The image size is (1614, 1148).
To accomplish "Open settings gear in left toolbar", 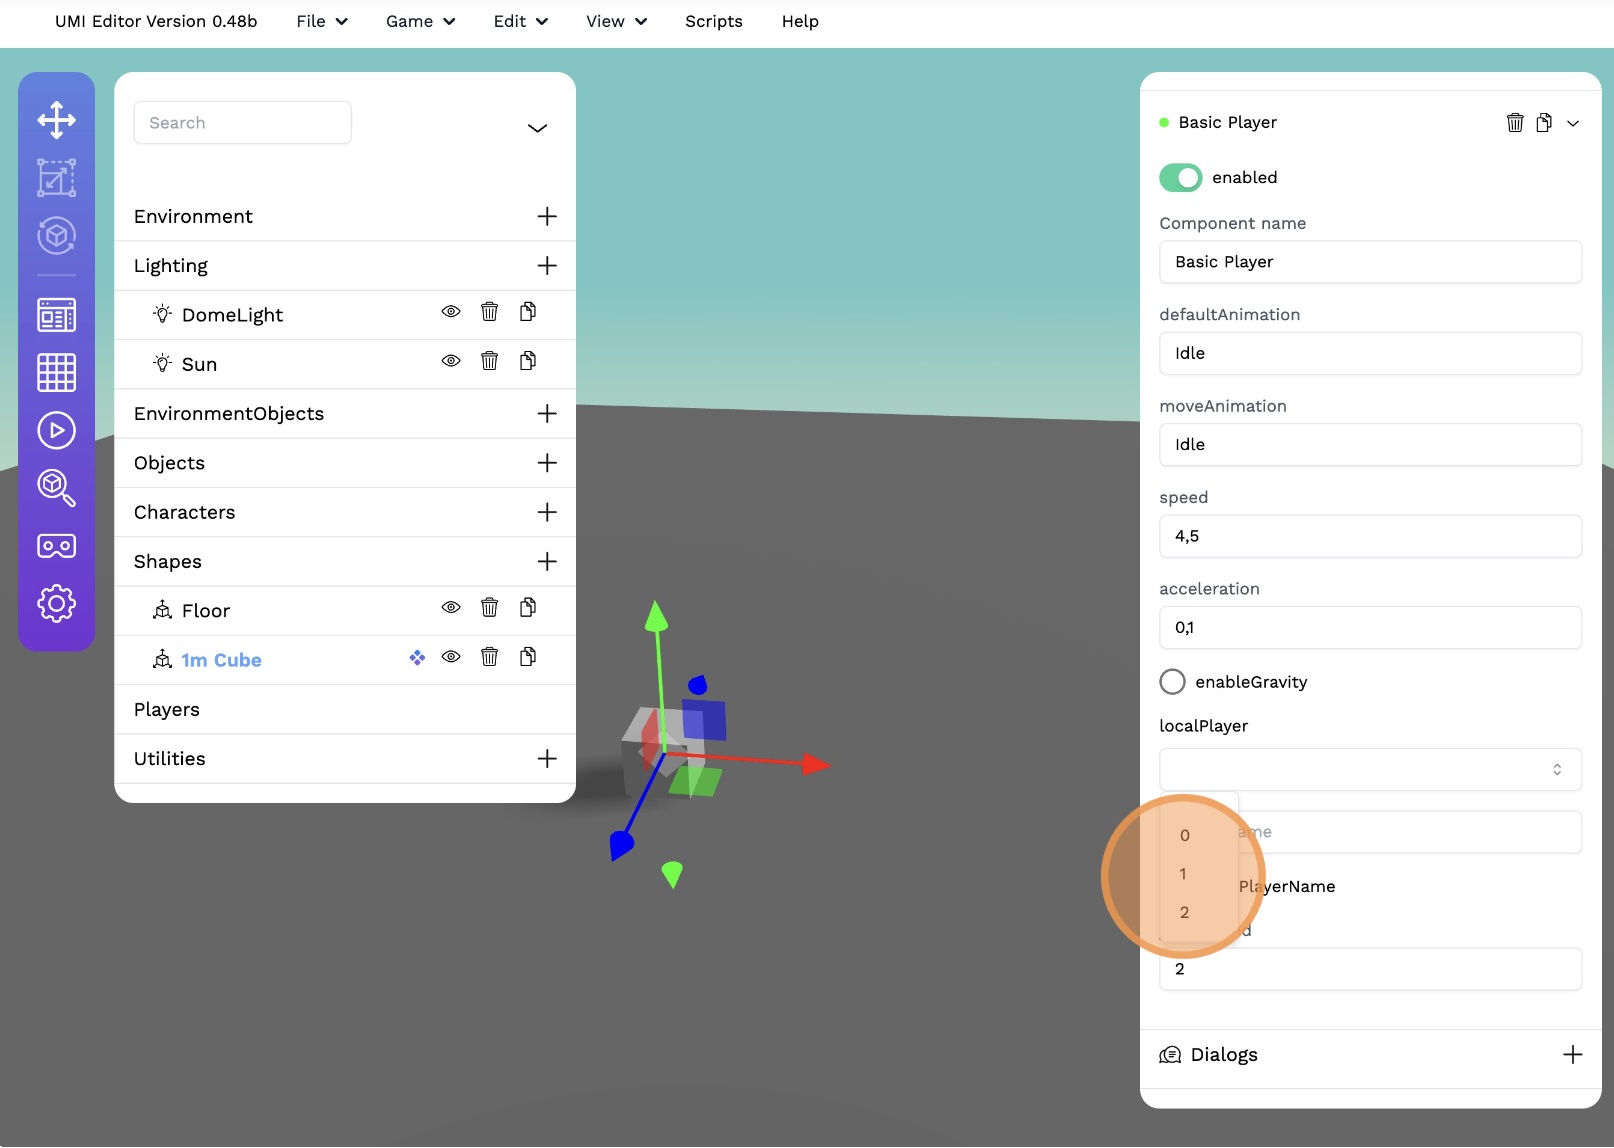I will click(x=56, y=603).
